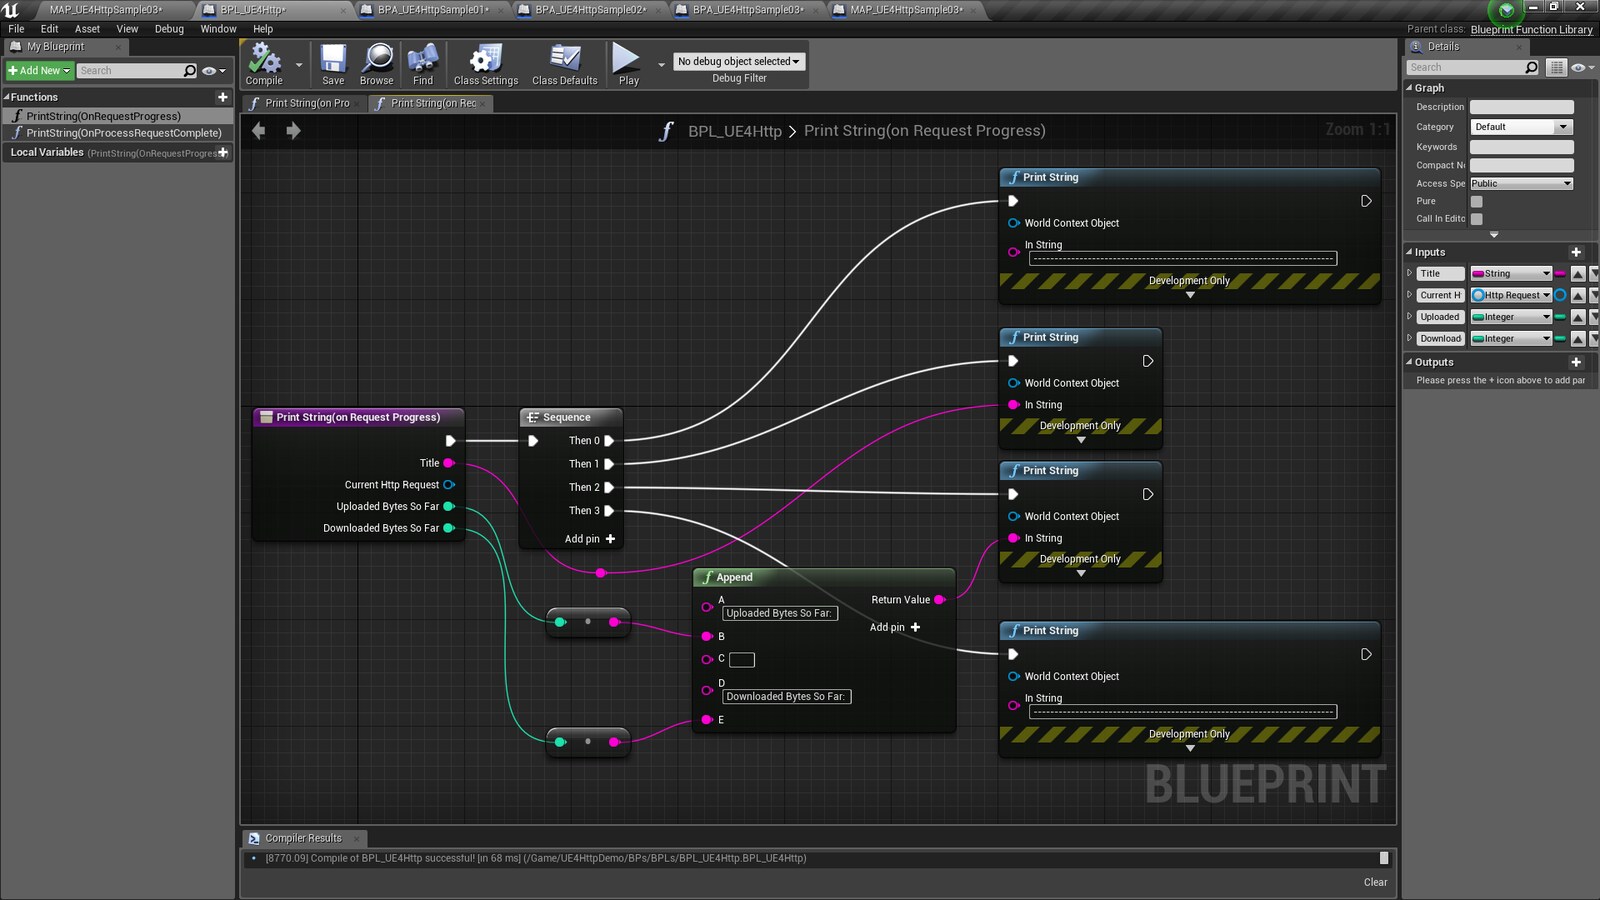Toggle the Call In Editor checkbox
Screen dimensions: 1600x900
(1476, 218)
